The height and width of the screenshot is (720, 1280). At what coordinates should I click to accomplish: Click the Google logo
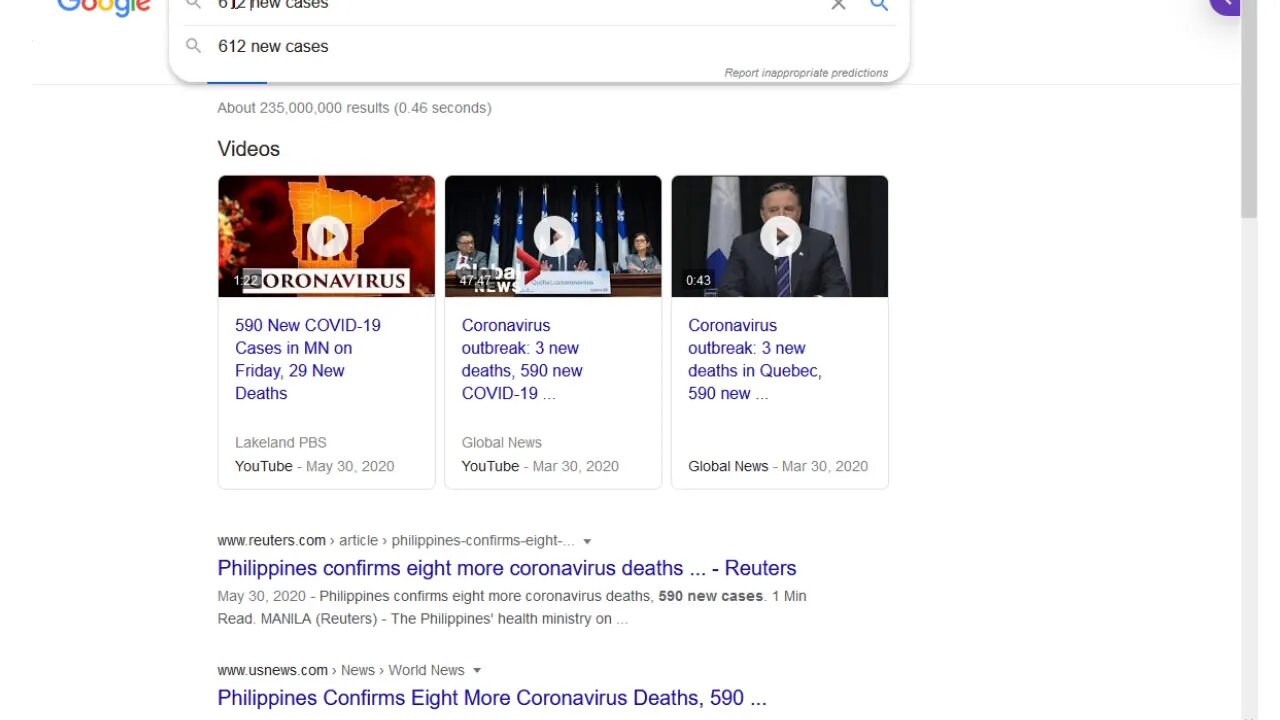pos(104,8)
